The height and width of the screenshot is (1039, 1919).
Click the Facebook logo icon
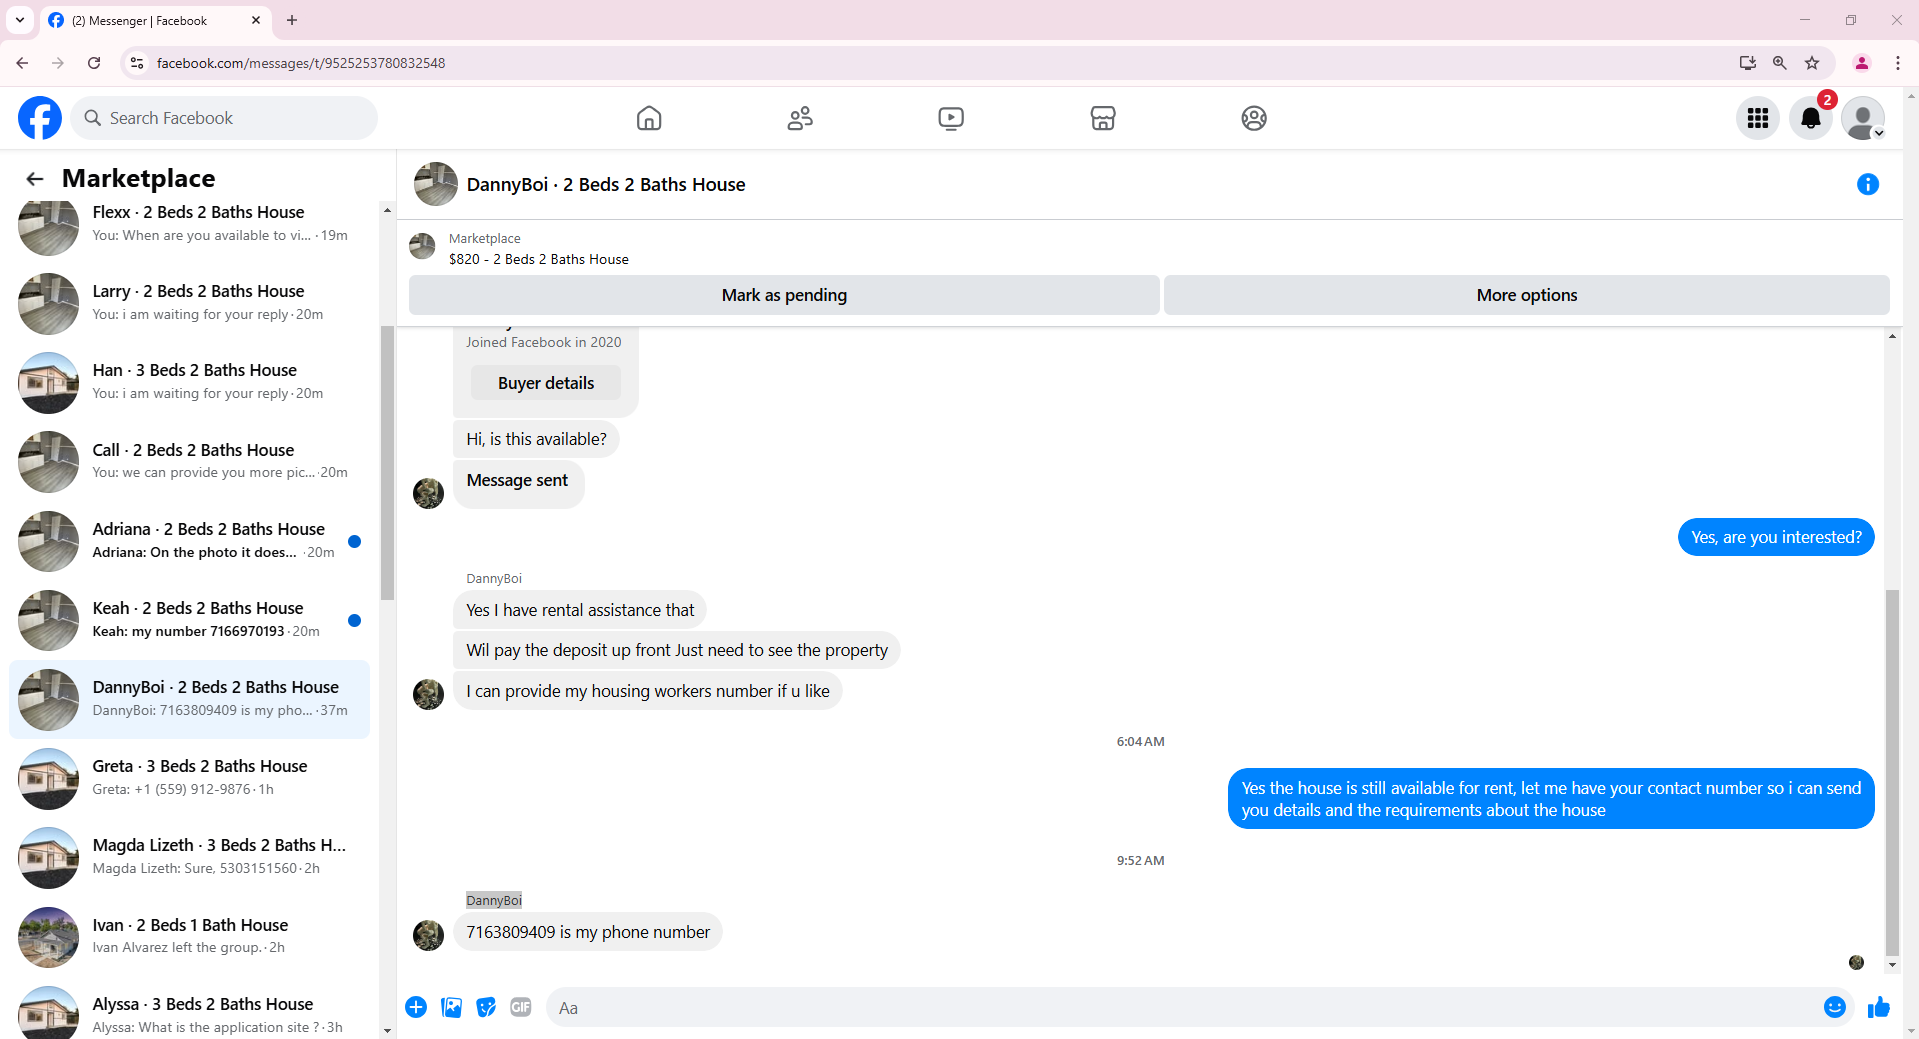coord(40,118)
